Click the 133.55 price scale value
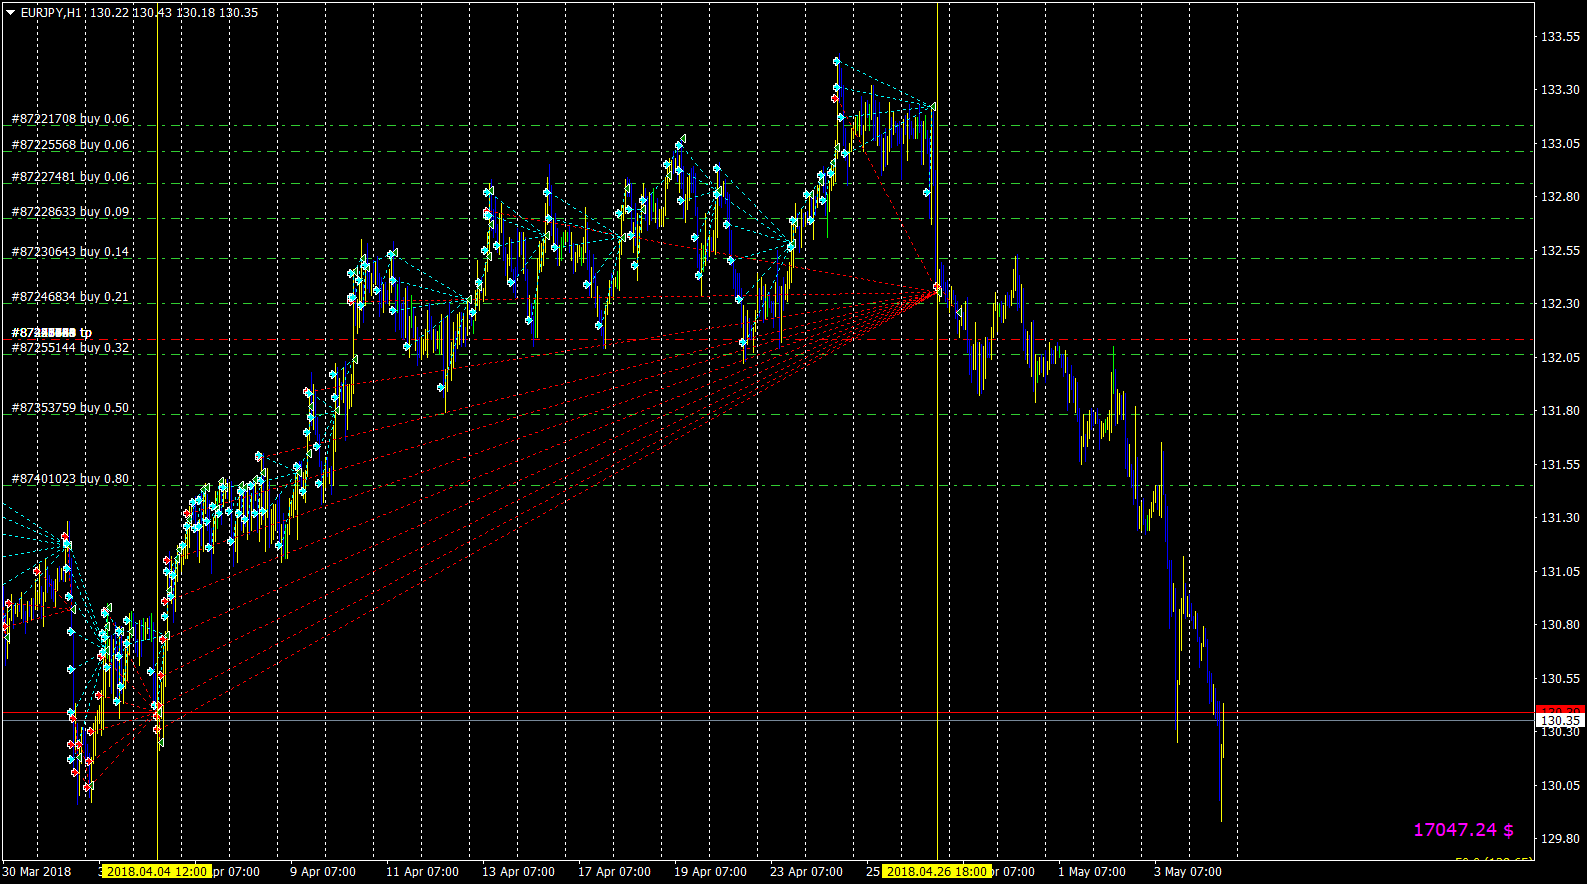The image size is (1587, 884). tap(1560, 37)
